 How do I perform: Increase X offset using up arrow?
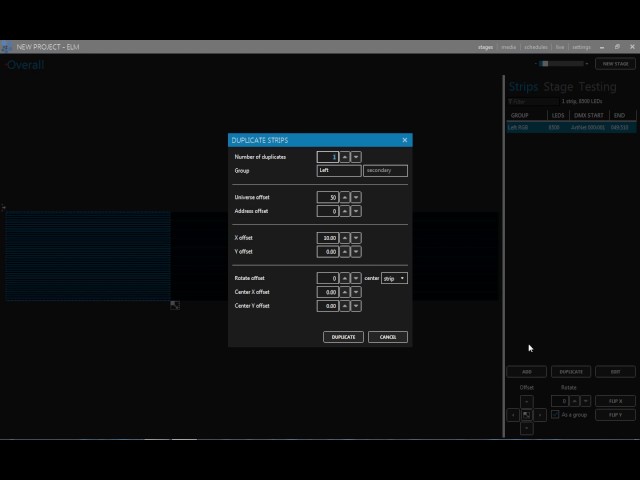[x=345, y=238]
